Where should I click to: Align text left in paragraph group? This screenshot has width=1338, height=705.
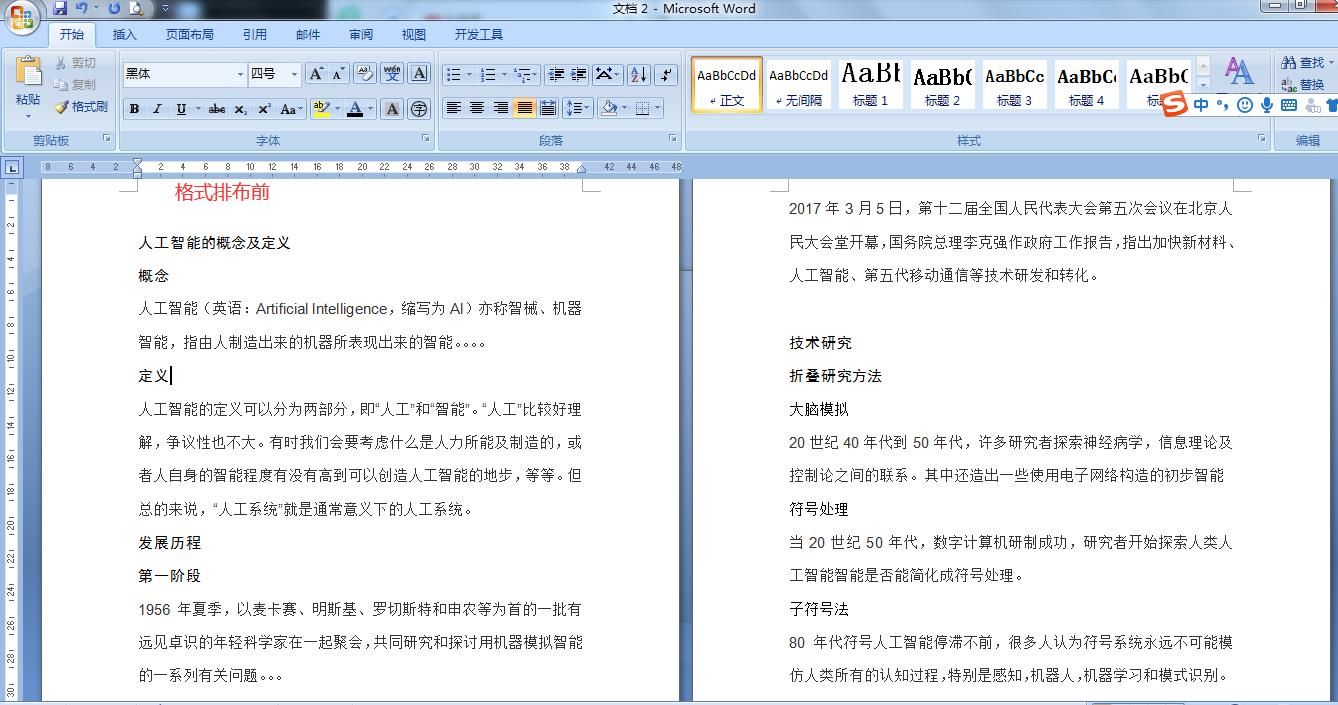(454, 108)
